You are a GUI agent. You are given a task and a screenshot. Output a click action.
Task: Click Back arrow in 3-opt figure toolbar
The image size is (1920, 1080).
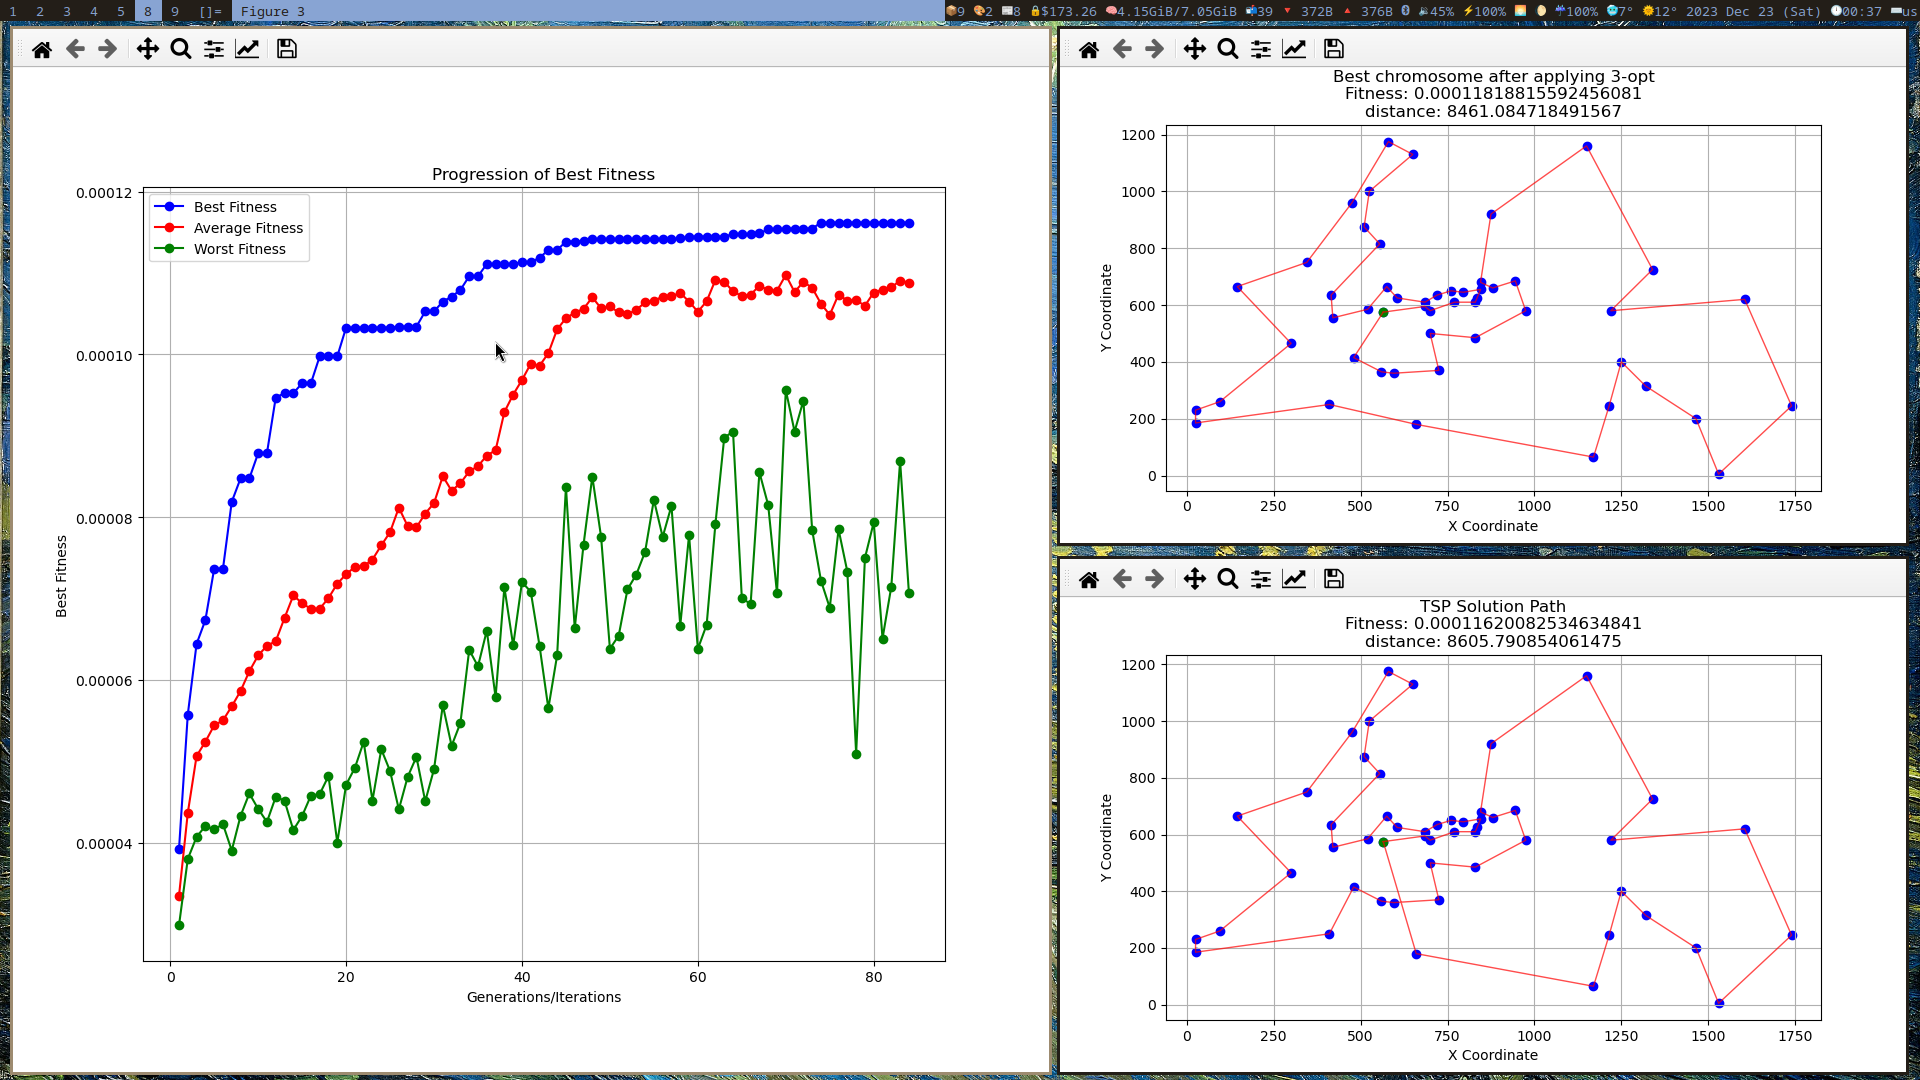pos(1122,49)
